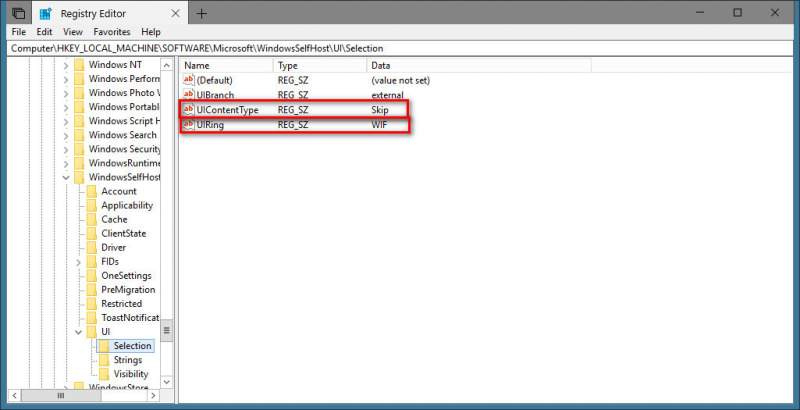The width and height of the screenshot is (800, 410).
Task: Click the tab group icon in title bar
Action: click(x=18, y=14)
